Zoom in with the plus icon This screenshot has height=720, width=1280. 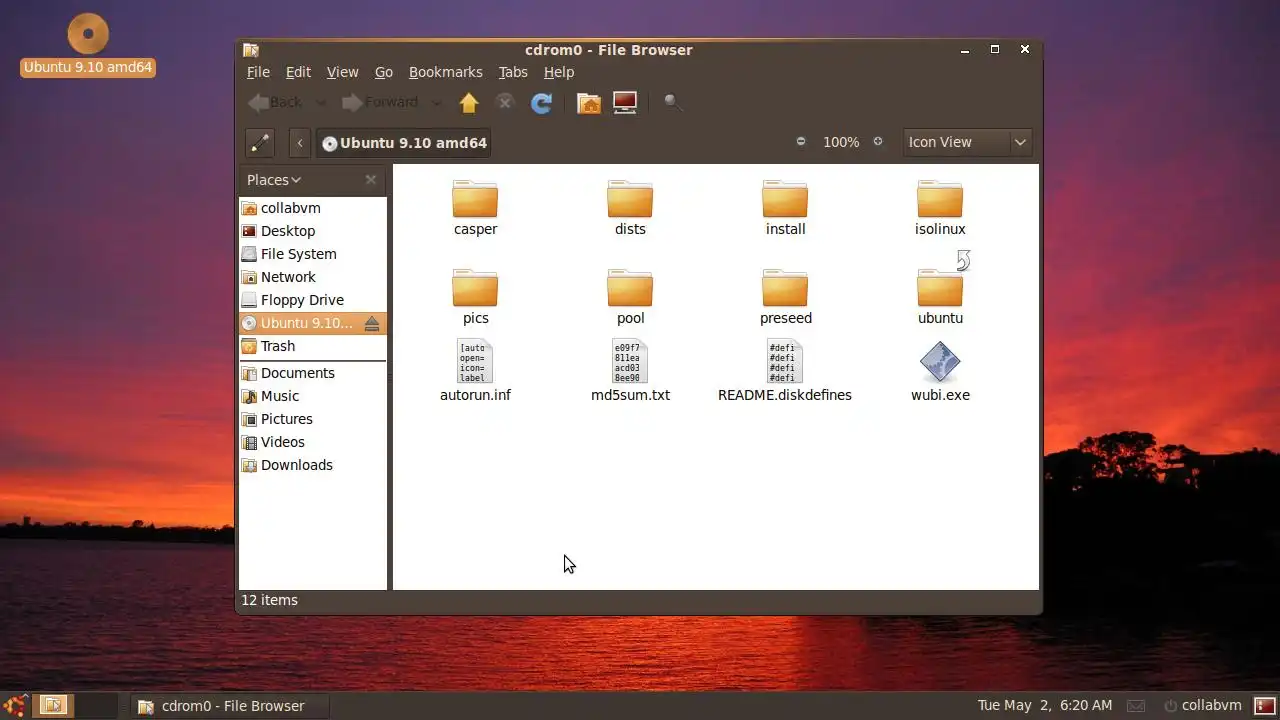tap(878, 142)
